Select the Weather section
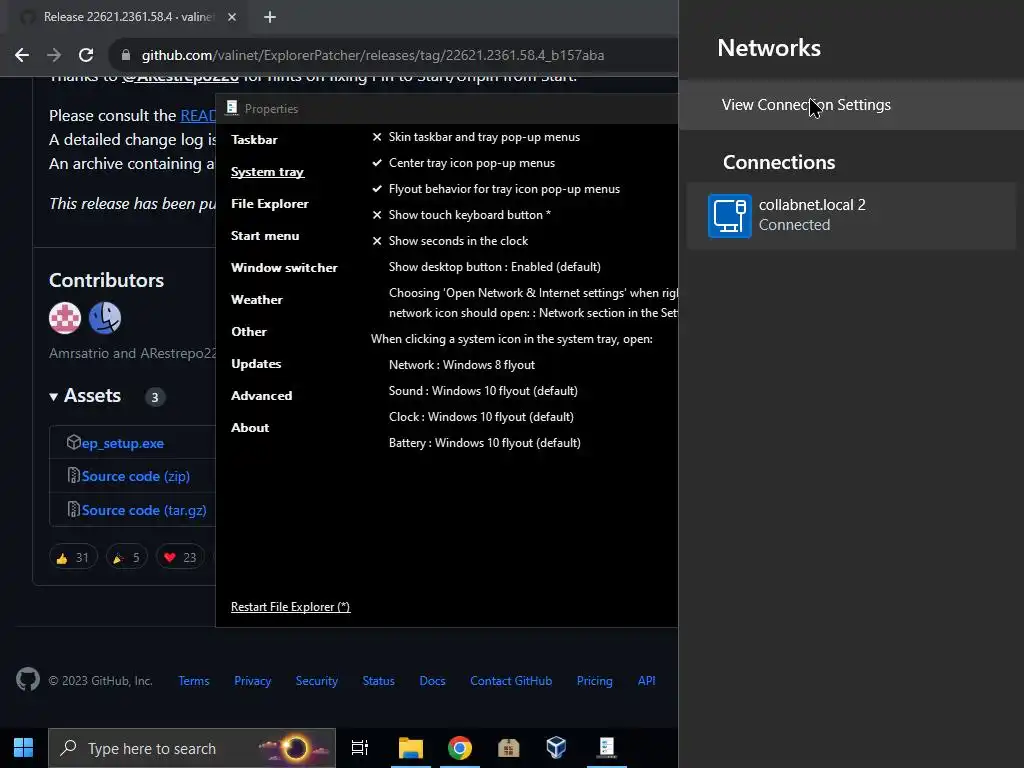The width and height of the screenshot is (1024, 768). [257, 300]
